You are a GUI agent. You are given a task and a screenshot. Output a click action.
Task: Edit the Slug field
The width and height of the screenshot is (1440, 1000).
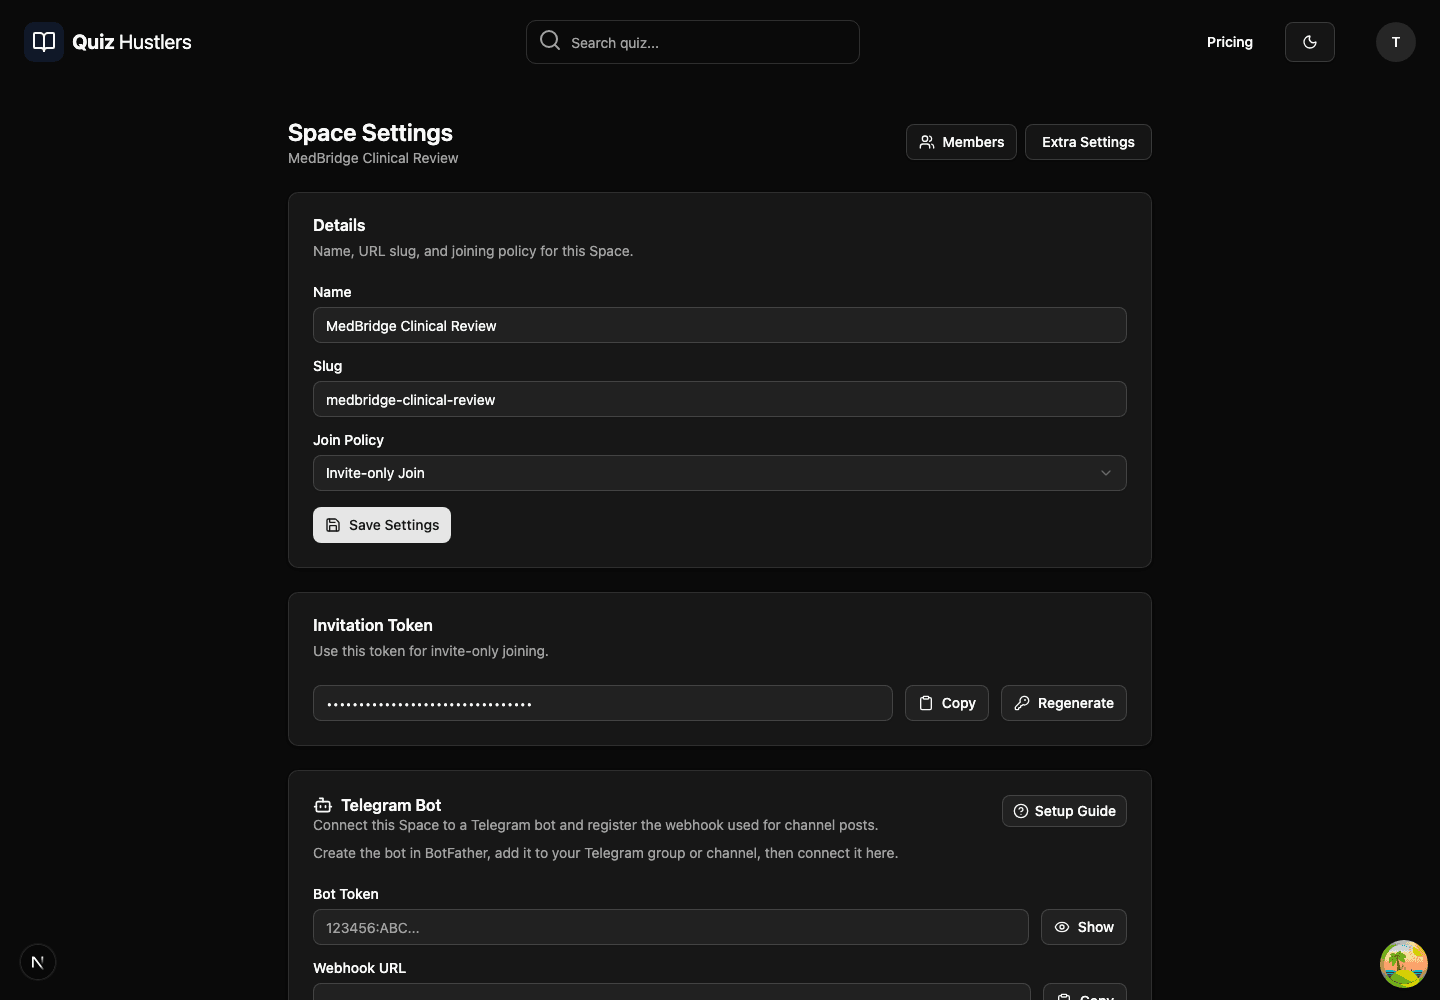tap(720, 399)
